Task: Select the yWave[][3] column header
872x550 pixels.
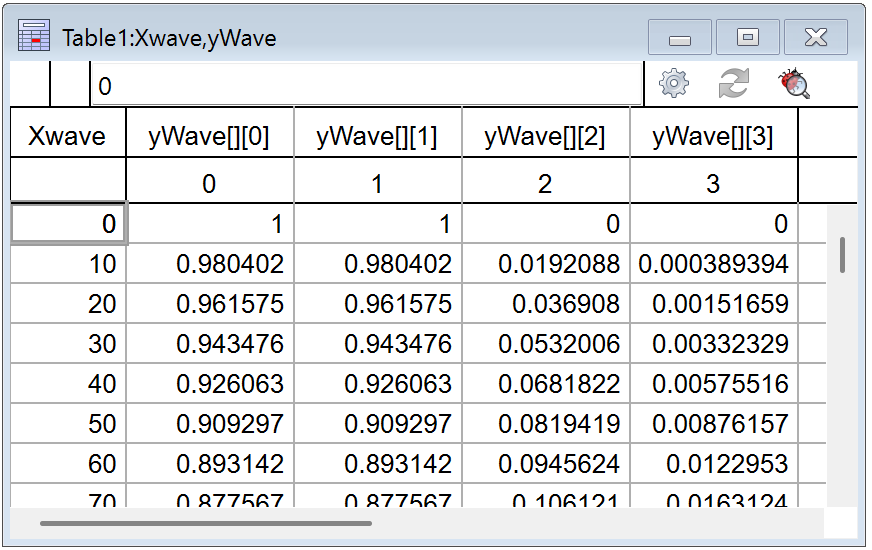Action: (x=713, y=137)
